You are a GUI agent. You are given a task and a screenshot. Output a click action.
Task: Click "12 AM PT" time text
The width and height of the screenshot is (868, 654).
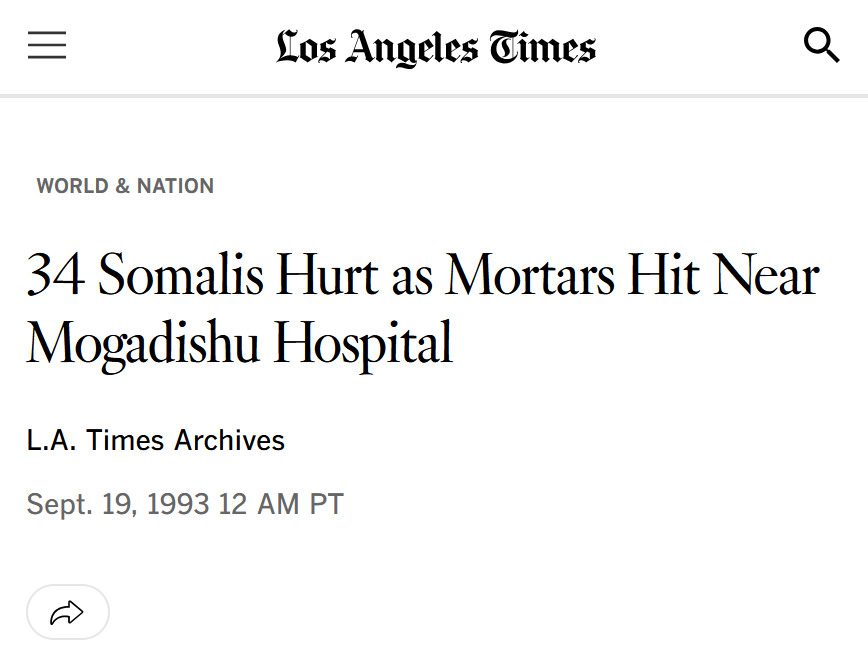tap(281, 503)
